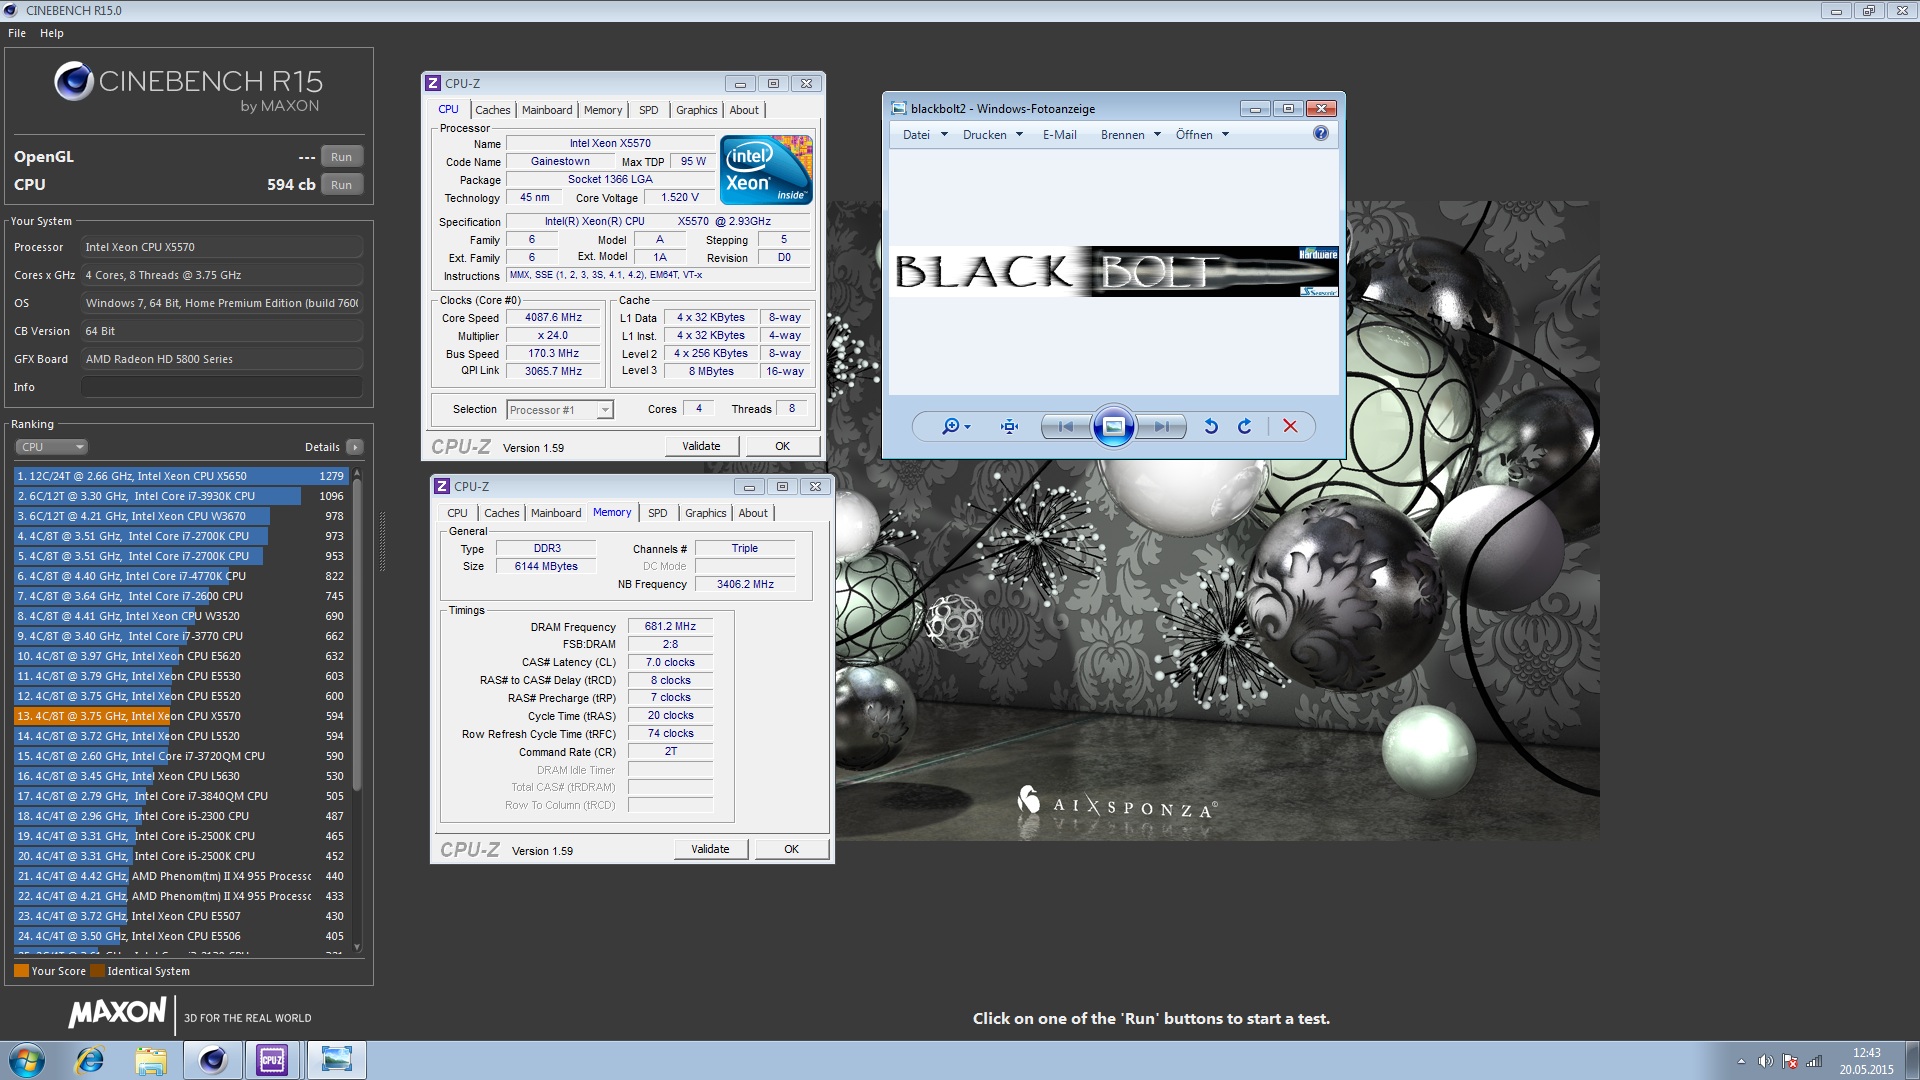Click E-Mail in photo viewer toolbar
Screen dimensions: 1920x1080
point(1059,135)
